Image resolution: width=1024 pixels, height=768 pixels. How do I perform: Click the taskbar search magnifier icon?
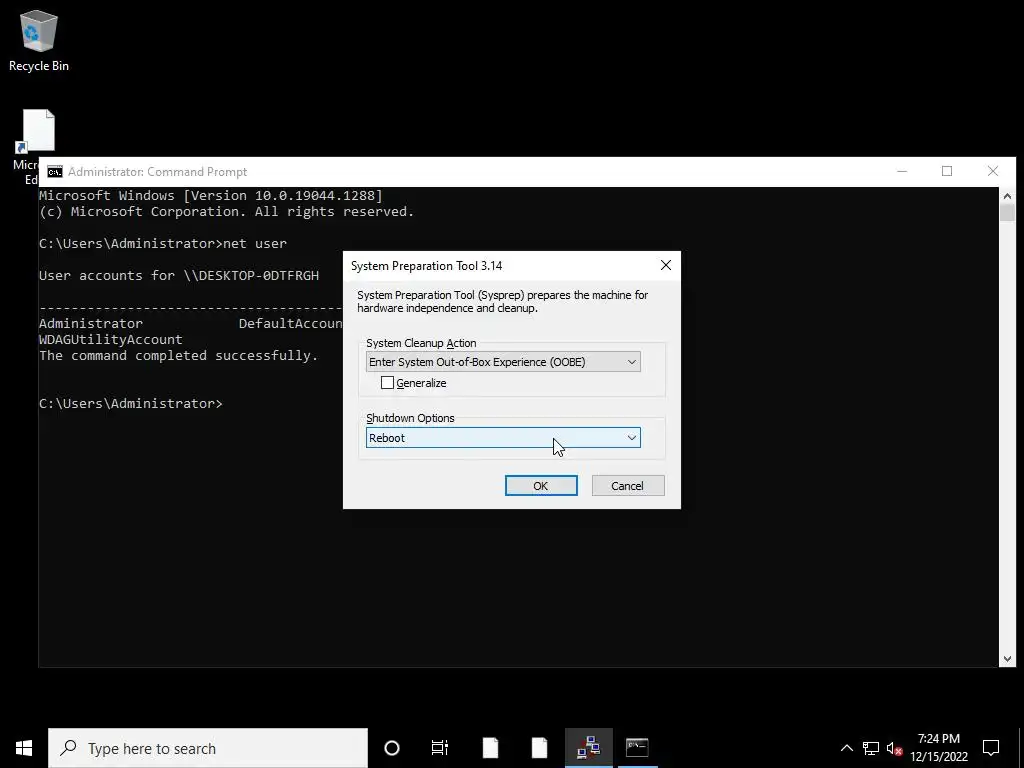tap(68, 748)
